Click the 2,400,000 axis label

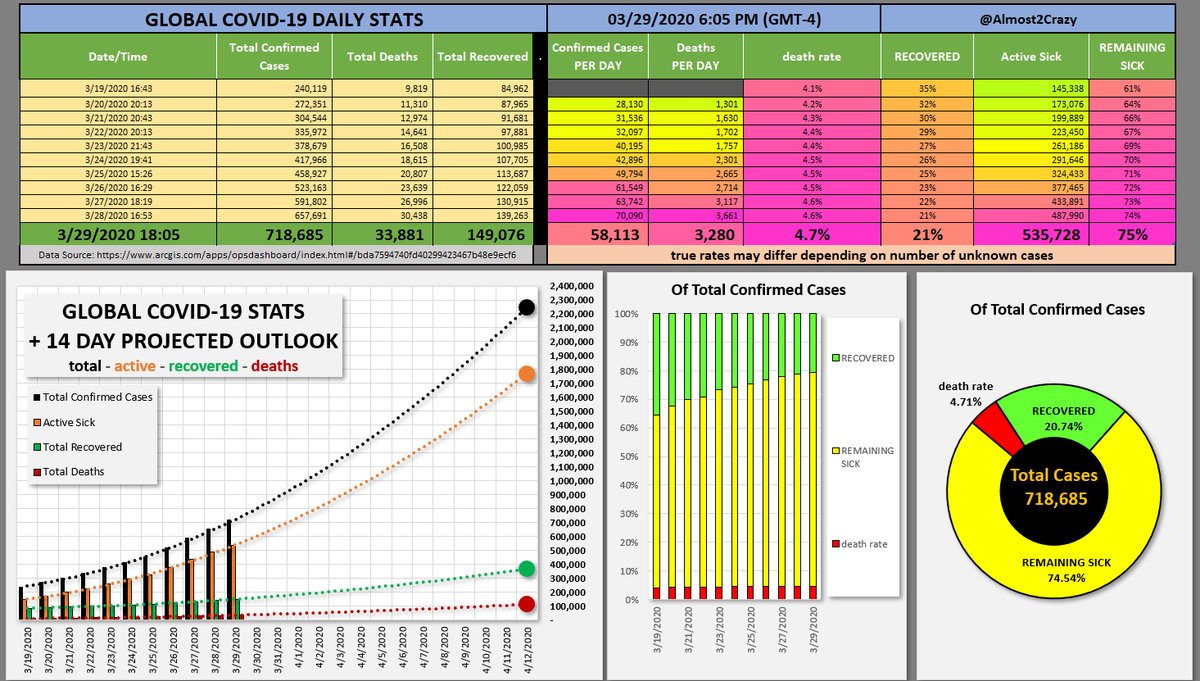574,286
